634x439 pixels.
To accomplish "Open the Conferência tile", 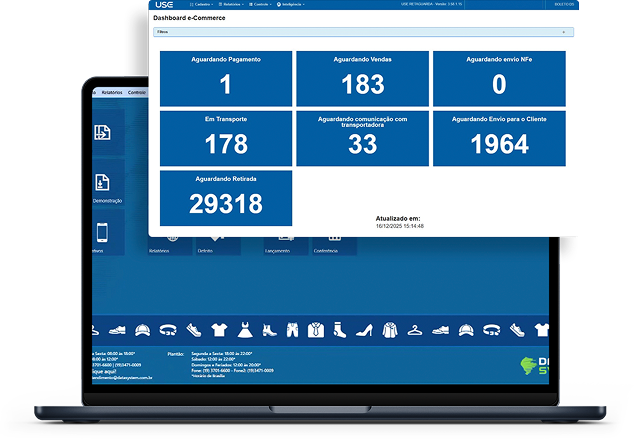I will click(x=326, y=246).
